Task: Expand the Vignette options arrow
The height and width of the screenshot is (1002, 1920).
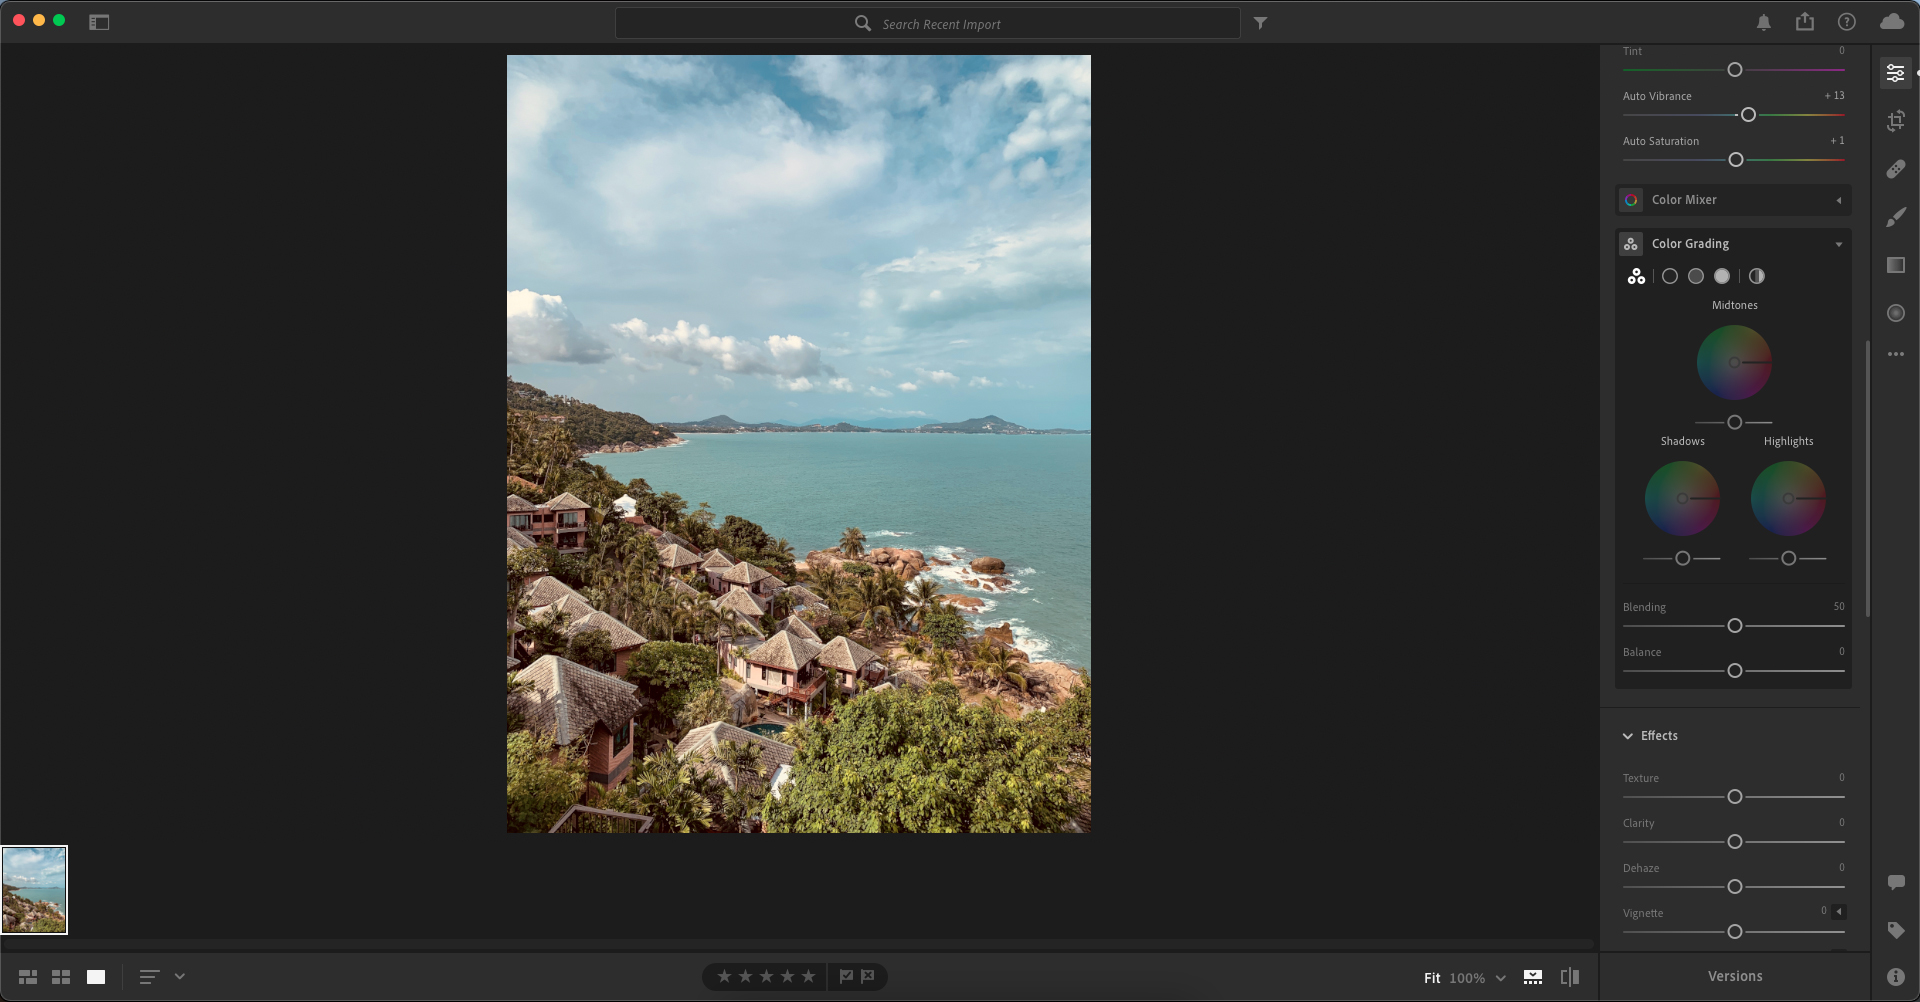Action: (x=1839, y=911)
